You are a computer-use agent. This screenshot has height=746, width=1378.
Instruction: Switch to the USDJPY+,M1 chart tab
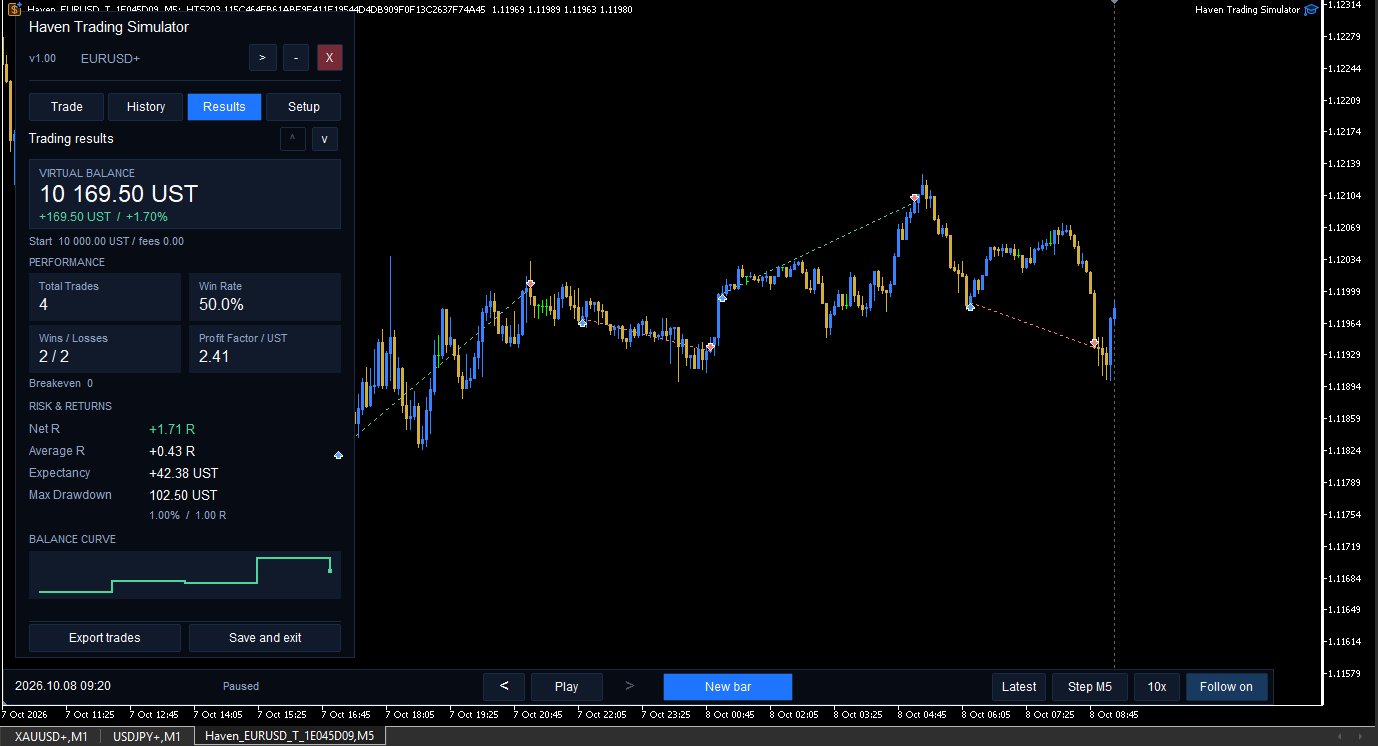[147, 737]
